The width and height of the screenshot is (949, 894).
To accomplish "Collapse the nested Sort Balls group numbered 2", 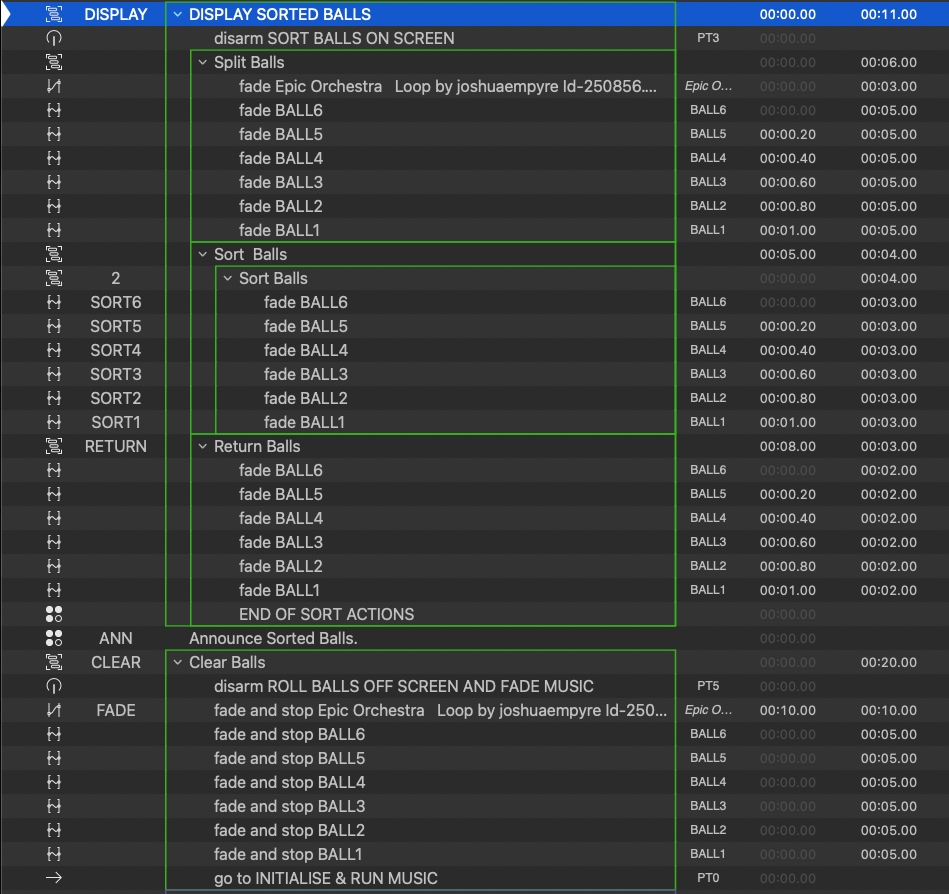I will (228, 279).
